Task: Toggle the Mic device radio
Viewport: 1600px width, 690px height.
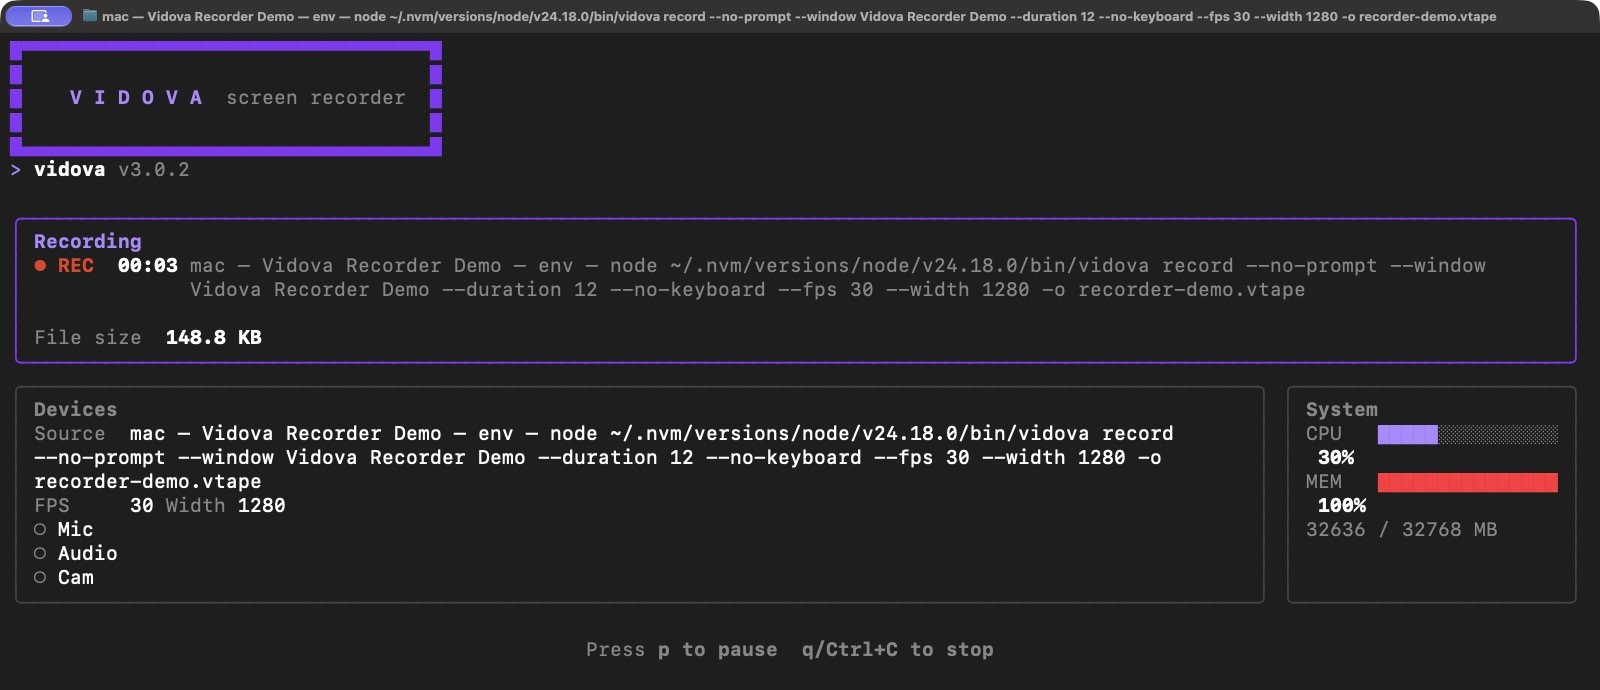Action: [40, 530]
